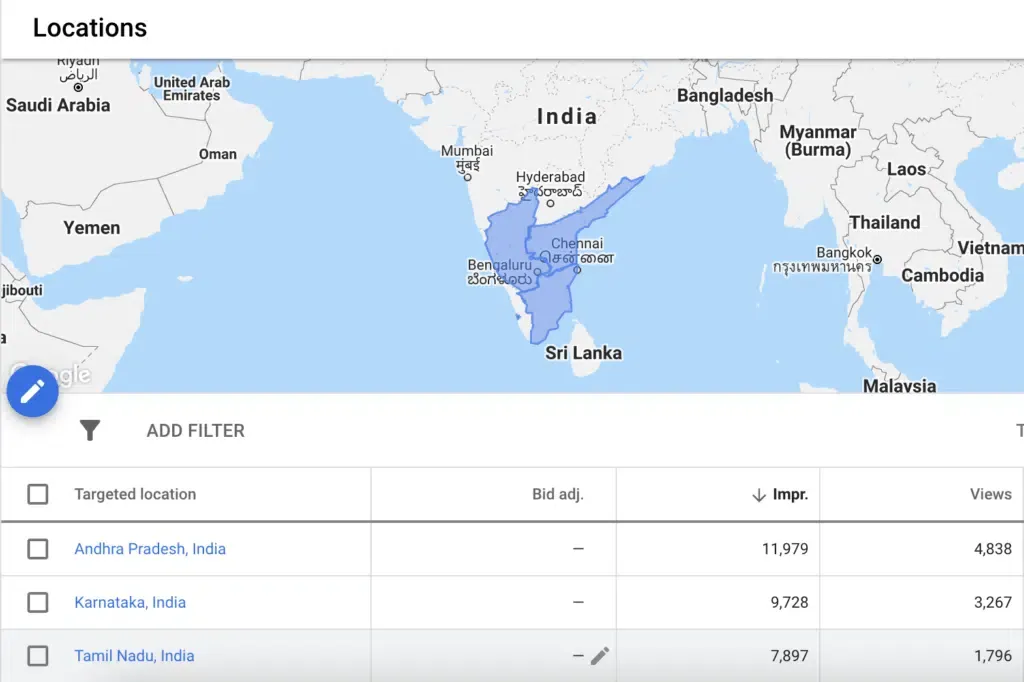Image resolution: width=1024 pixels, height=682 pixels.
Task: Click the Targeted location column header
Action: (x=135, y=494)
